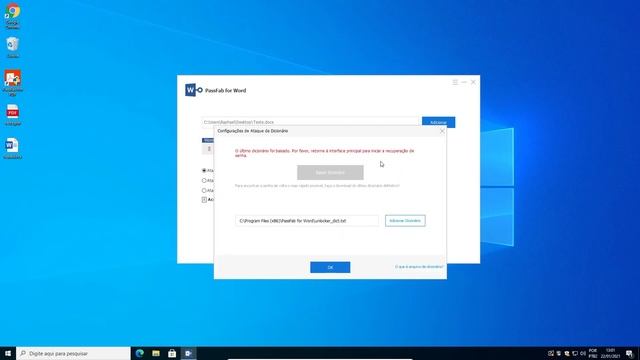Open the Word document on desktop
Image resolution: width=640 pixels, height=360 pixels.
pyautogui.click(x=12, y=148)
